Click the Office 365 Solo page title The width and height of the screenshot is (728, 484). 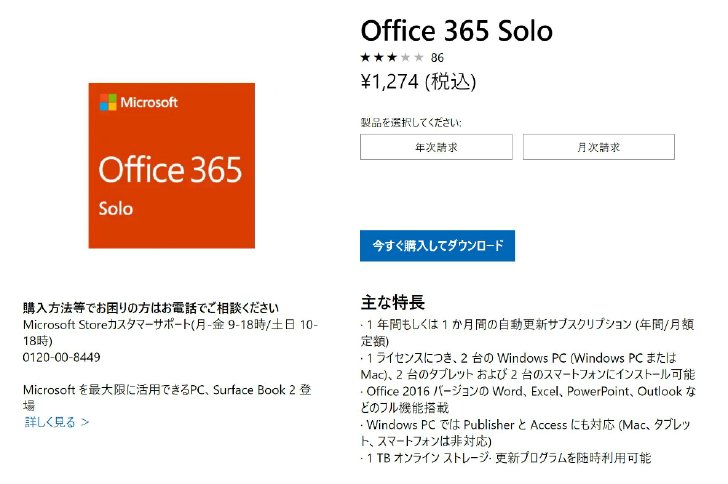point(456,31)
